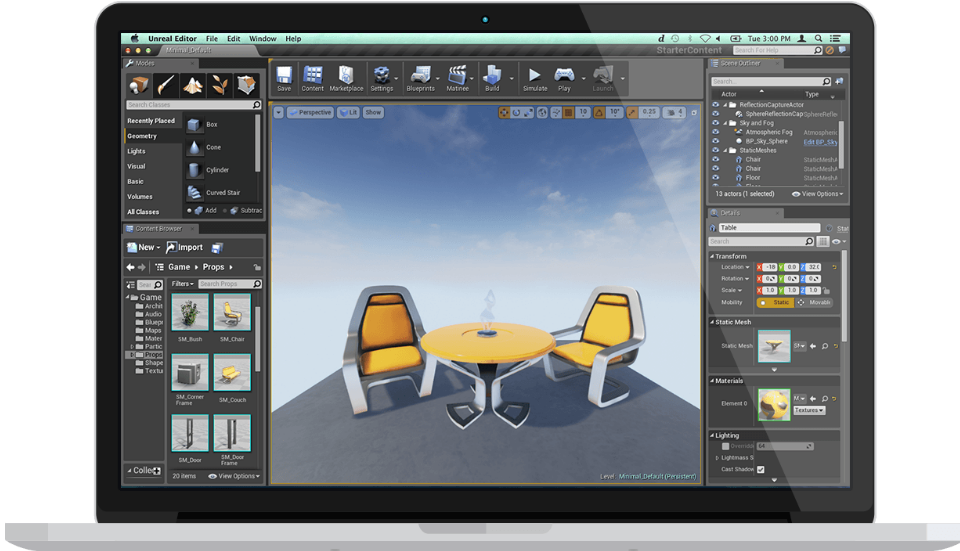Select the Paint mode brush icon
960x551 pixels.
[165, 85]
